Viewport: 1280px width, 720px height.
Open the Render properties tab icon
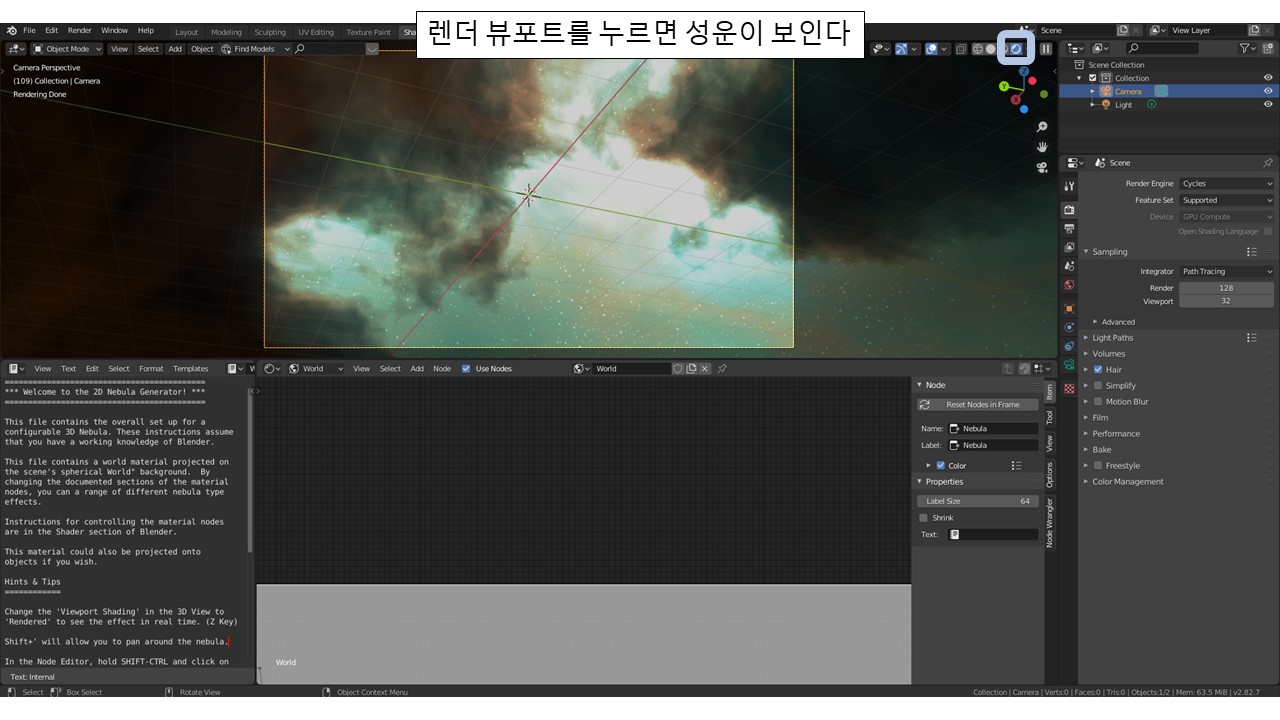1069,209
